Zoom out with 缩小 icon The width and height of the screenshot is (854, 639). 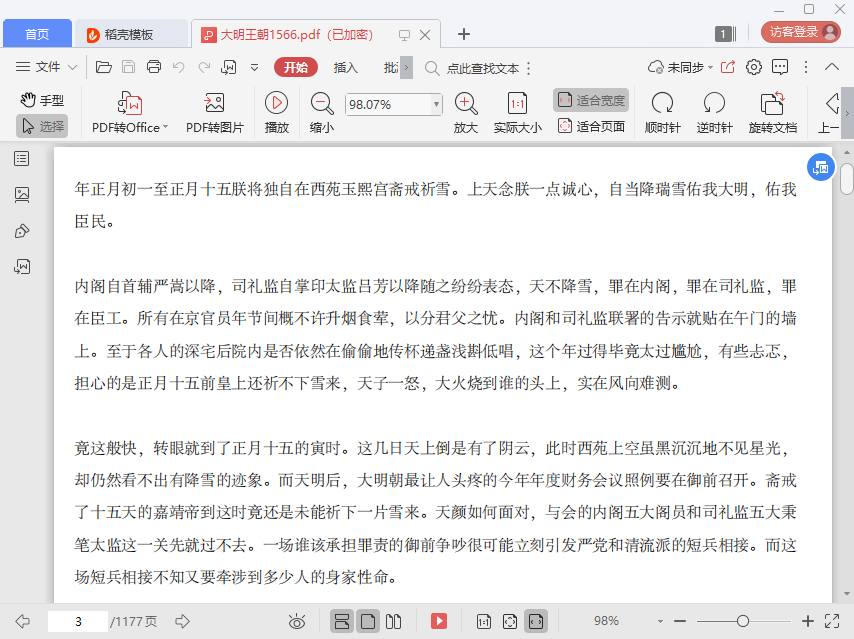pyautogui.click(x=321, y=113)
